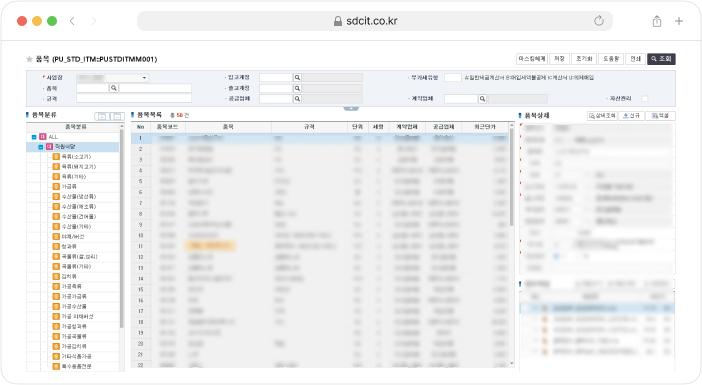
Task: Select 수산물(기타) category icon
Action: point(56,227)
